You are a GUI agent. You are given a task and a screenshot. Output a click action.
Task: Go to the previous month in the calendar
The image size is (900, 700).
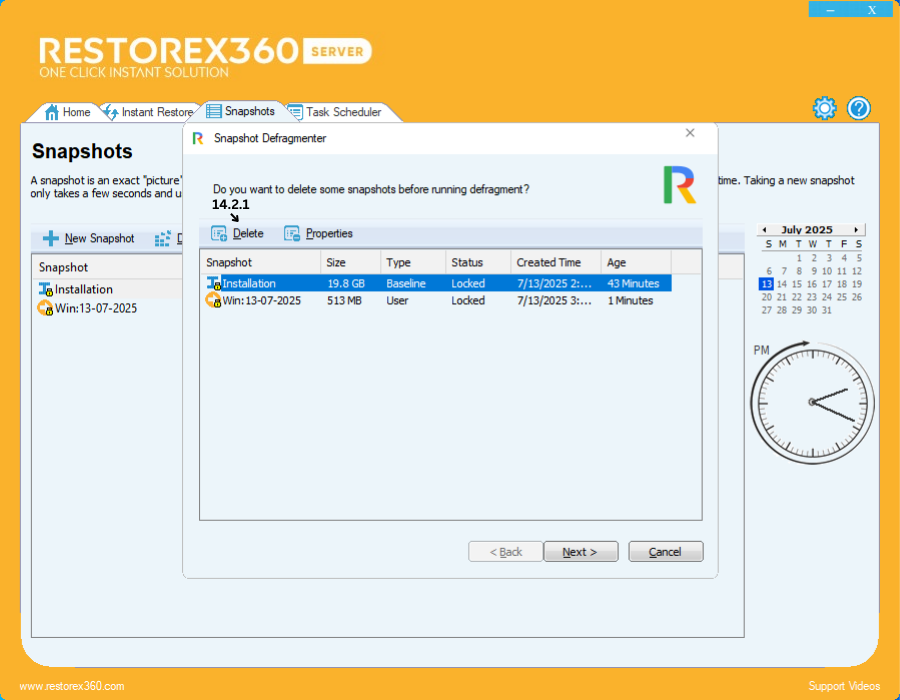point(765,230)
